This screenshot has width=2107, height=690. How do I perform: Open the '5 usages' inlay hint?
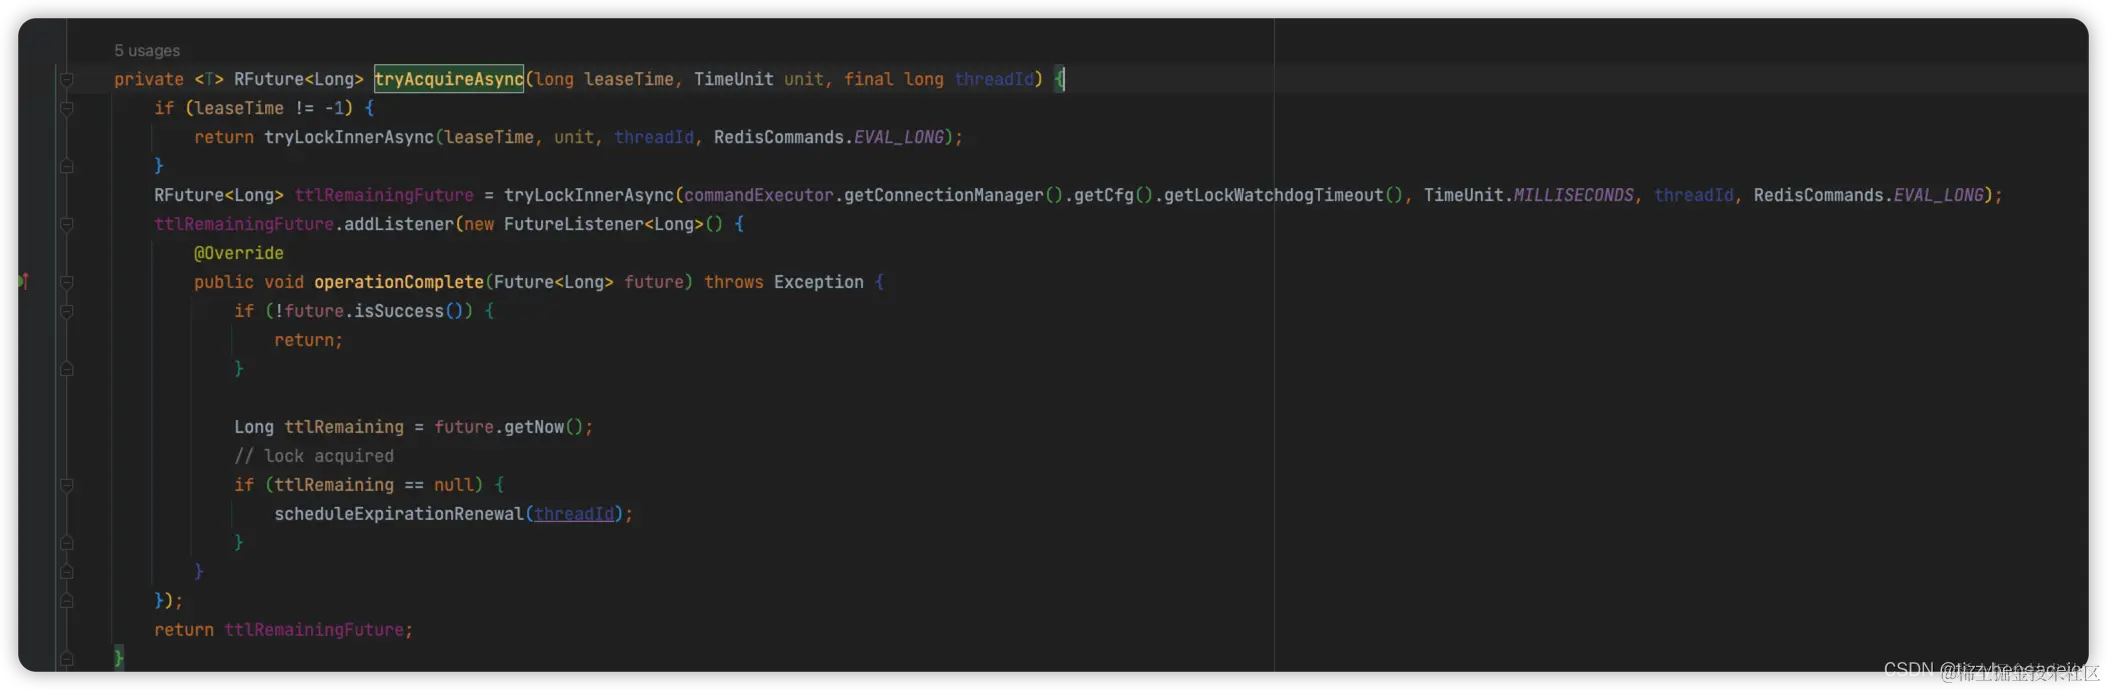[147, 50]
